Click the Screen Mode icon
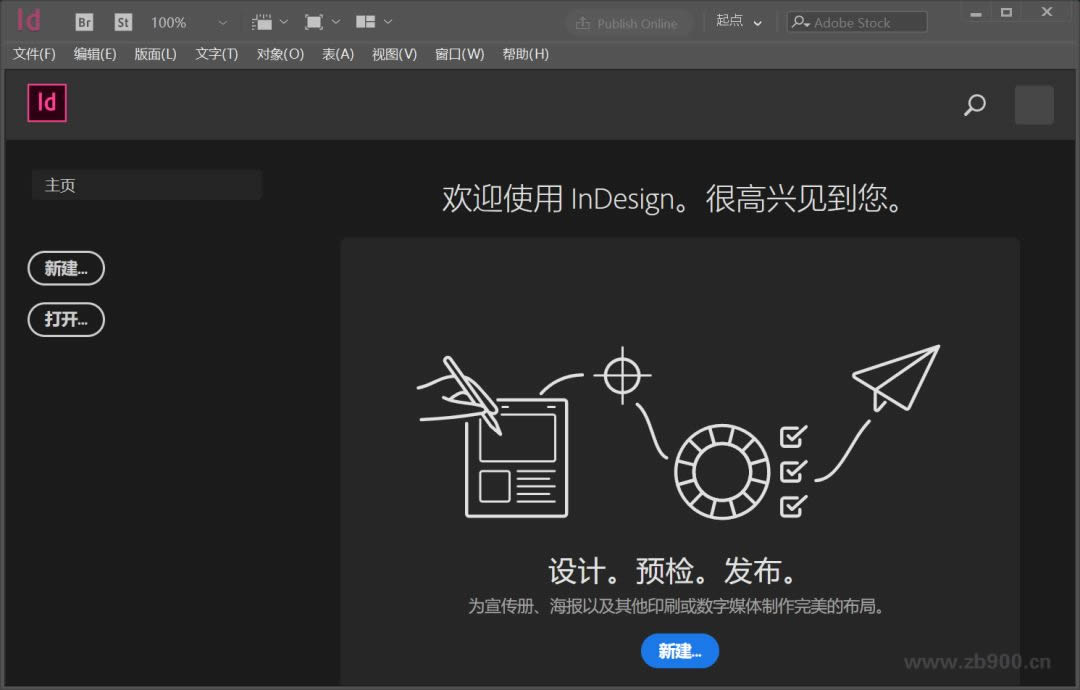 [x=314, y=22]
